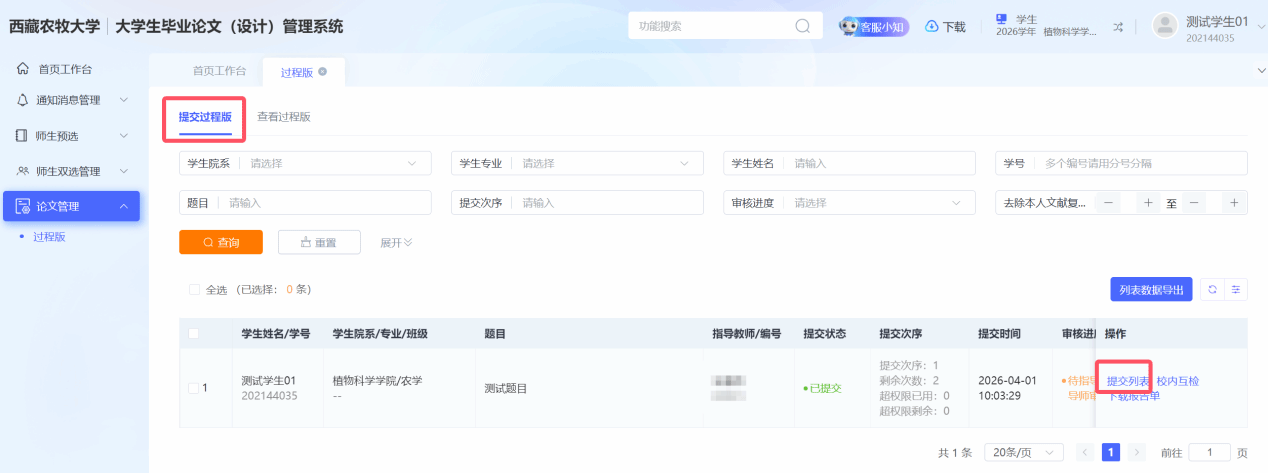Viewport: 1268px width, 473px height.
Task: Open column settings icon beside refresh
Action: coord(1236,289)
